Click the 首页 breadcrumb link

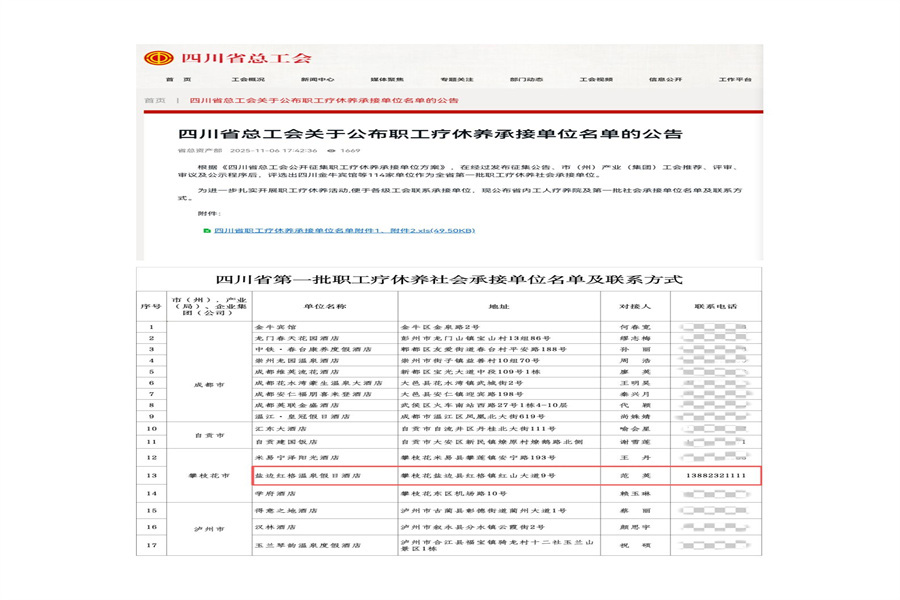tap(155, 100)
